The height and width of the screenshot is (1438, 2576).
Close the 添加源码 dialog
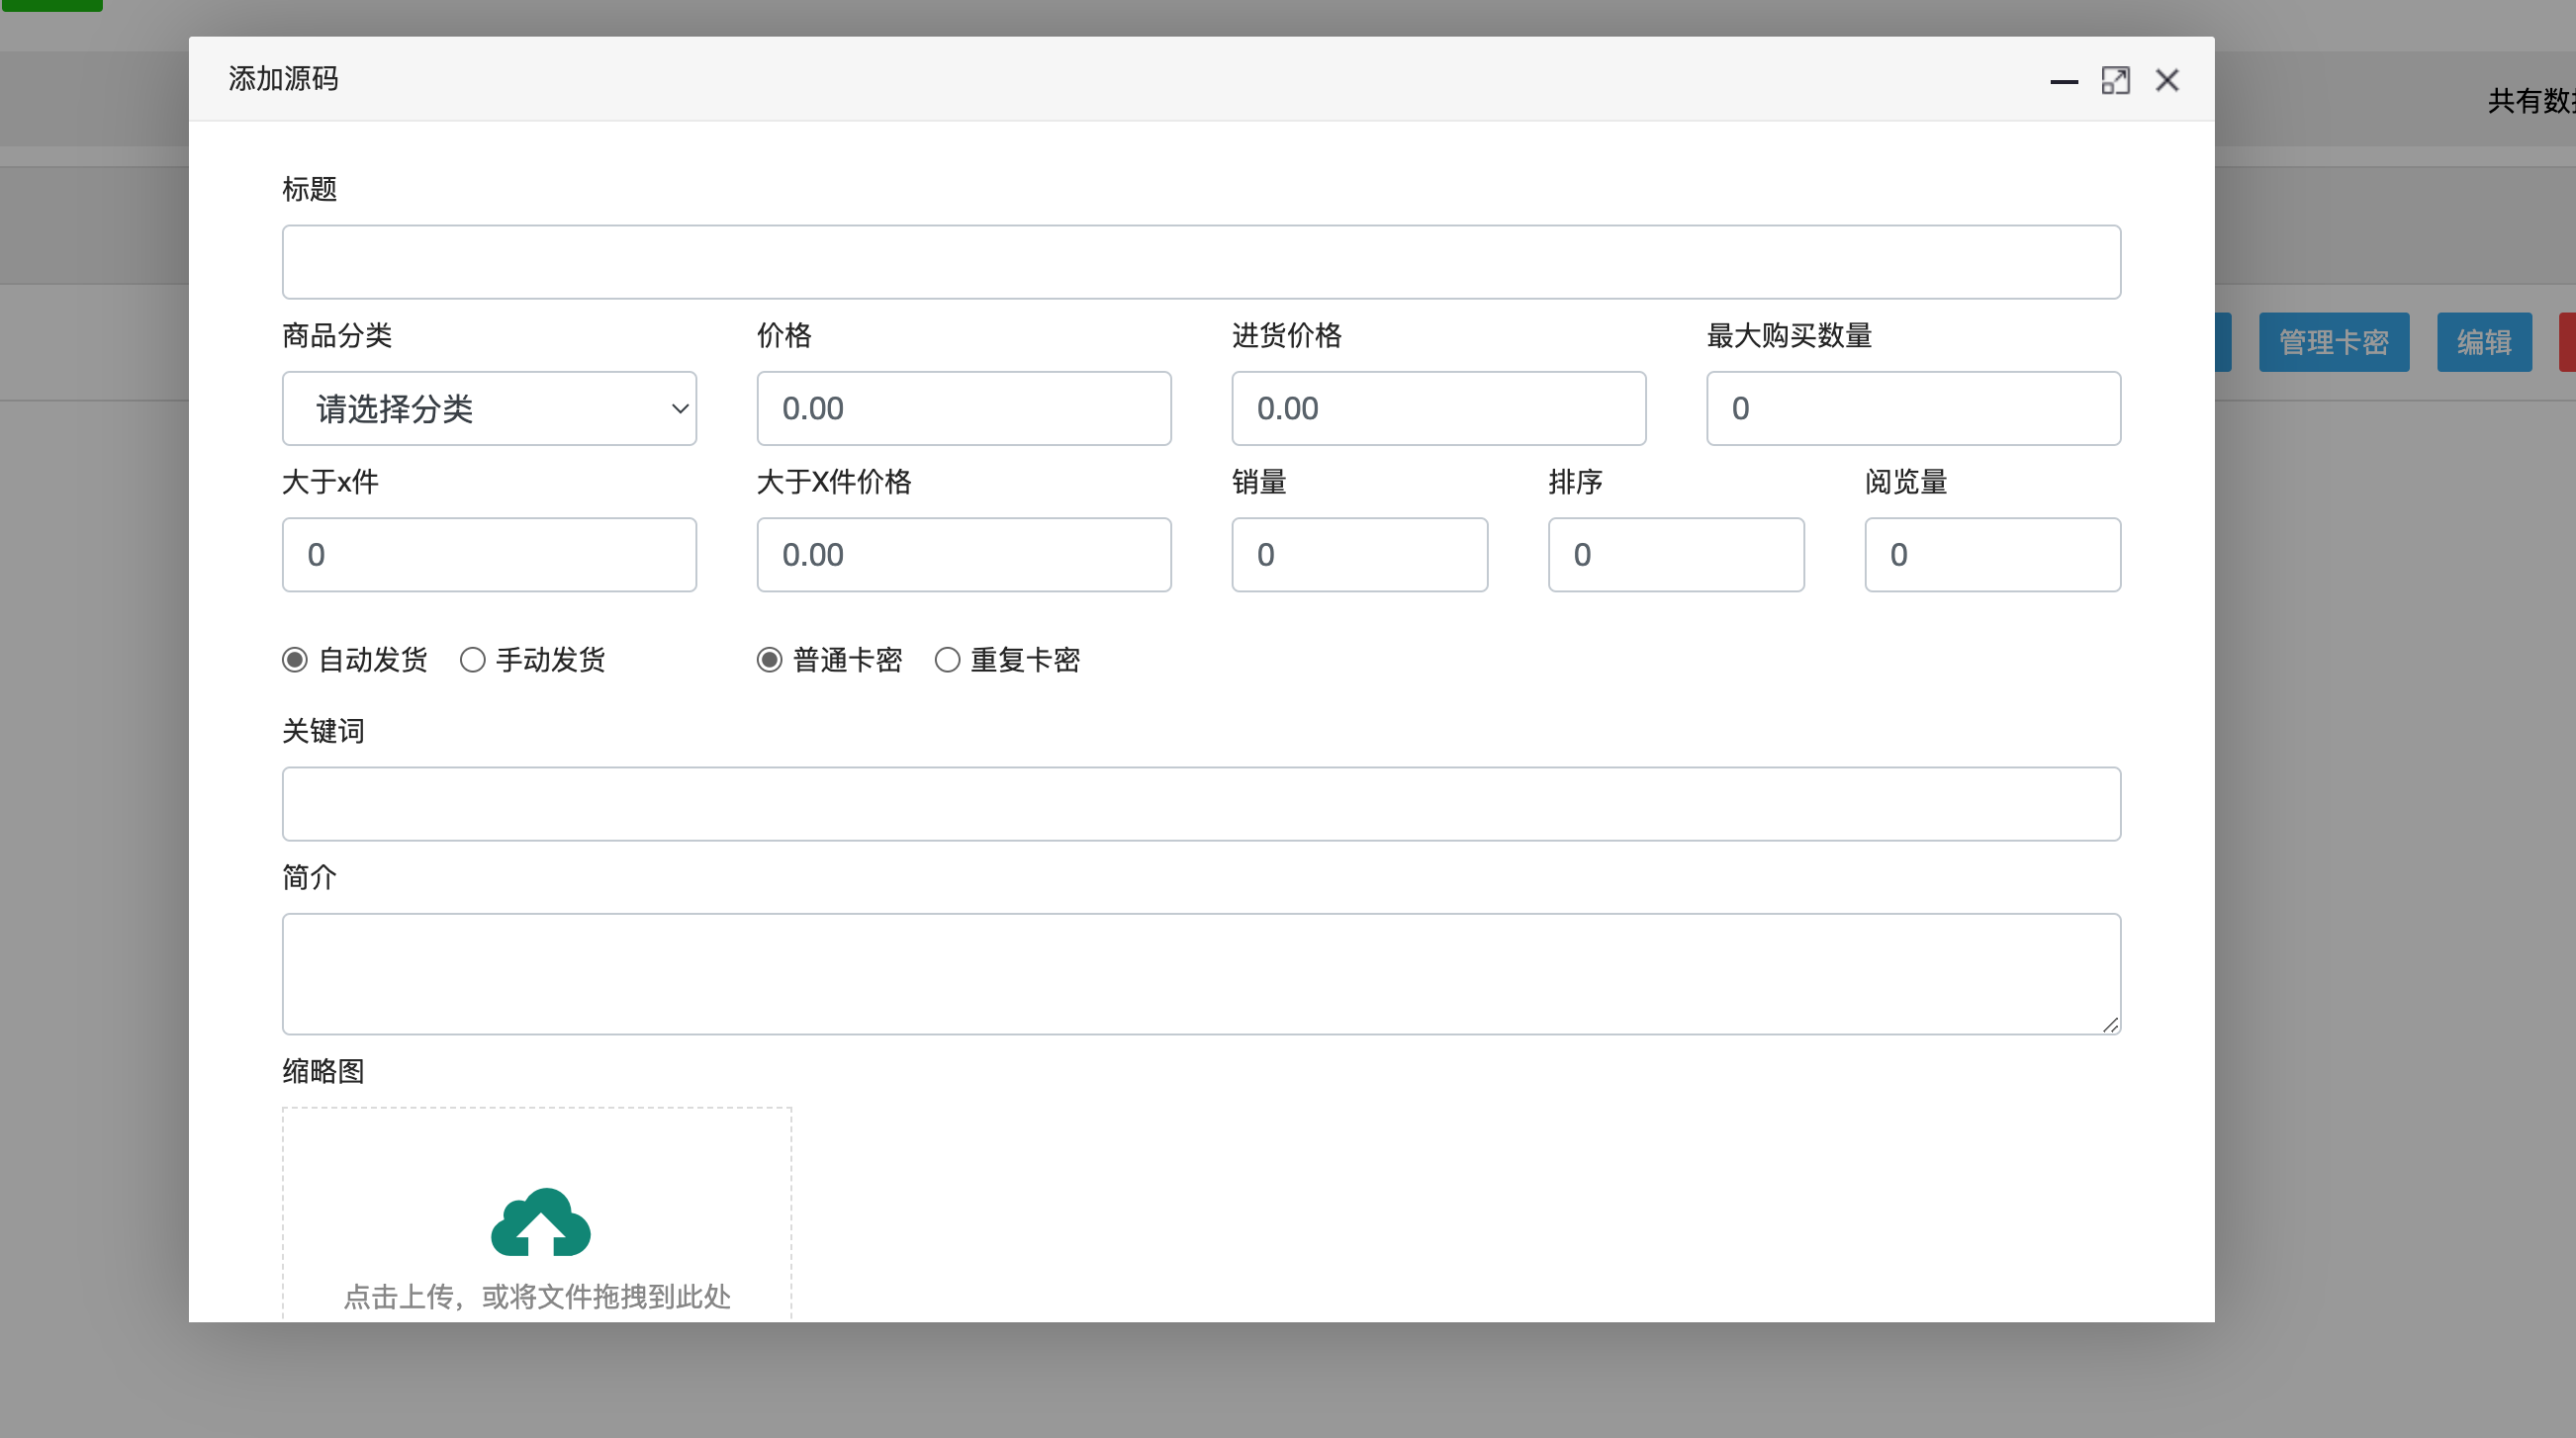click(x=2167, y=80)
